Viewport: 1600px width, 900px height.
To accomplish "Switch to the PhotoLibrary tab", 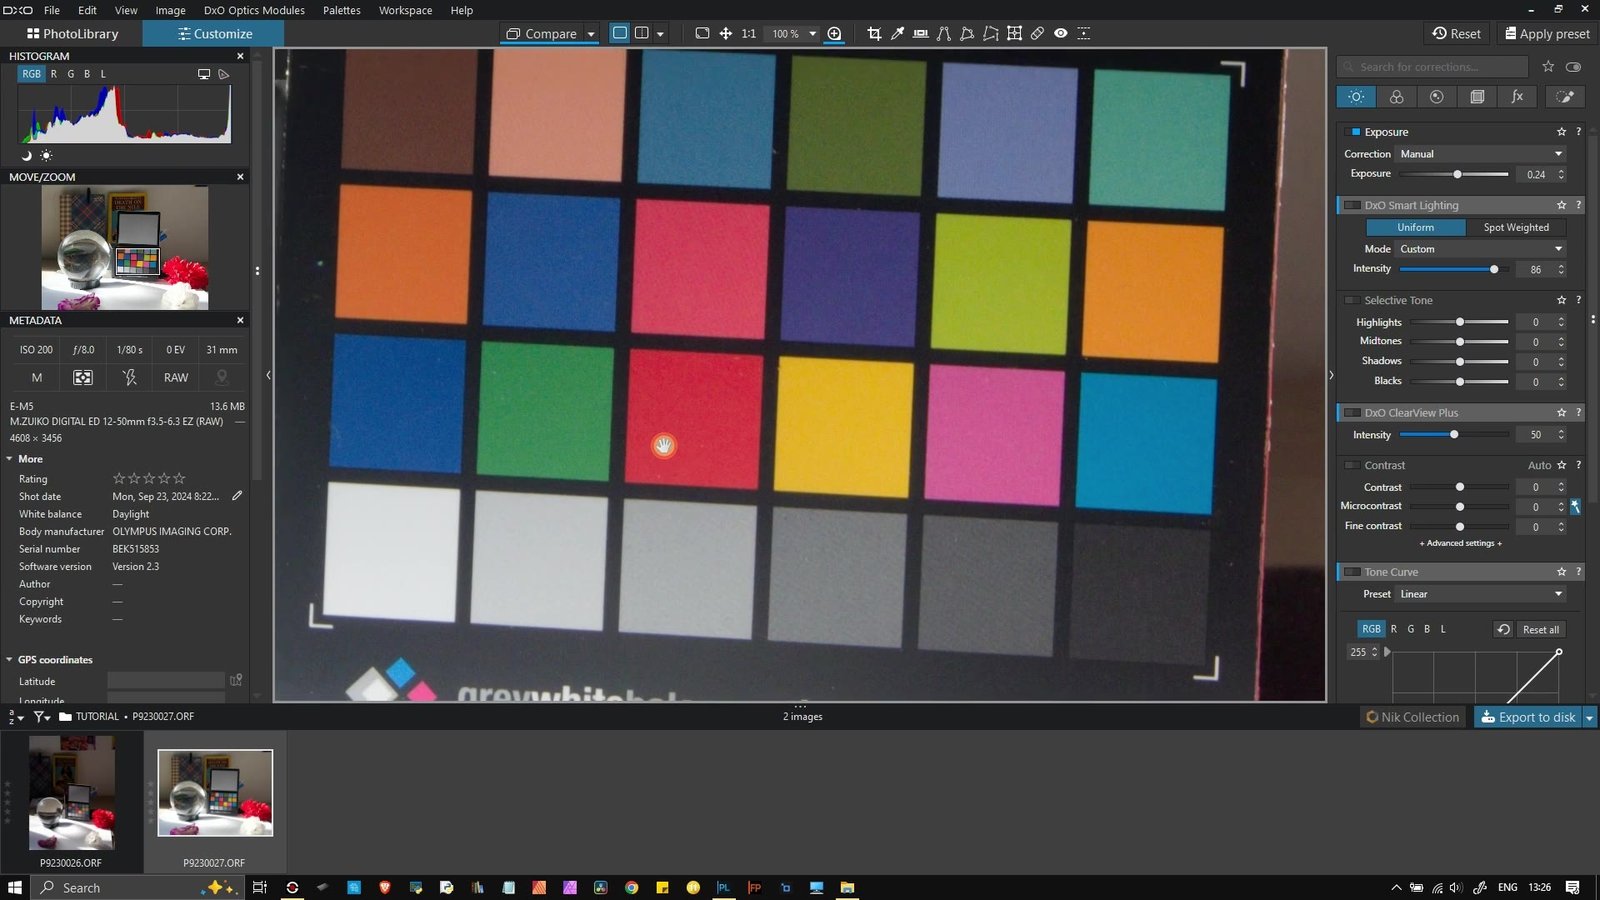I will click(x=72, y=34).
